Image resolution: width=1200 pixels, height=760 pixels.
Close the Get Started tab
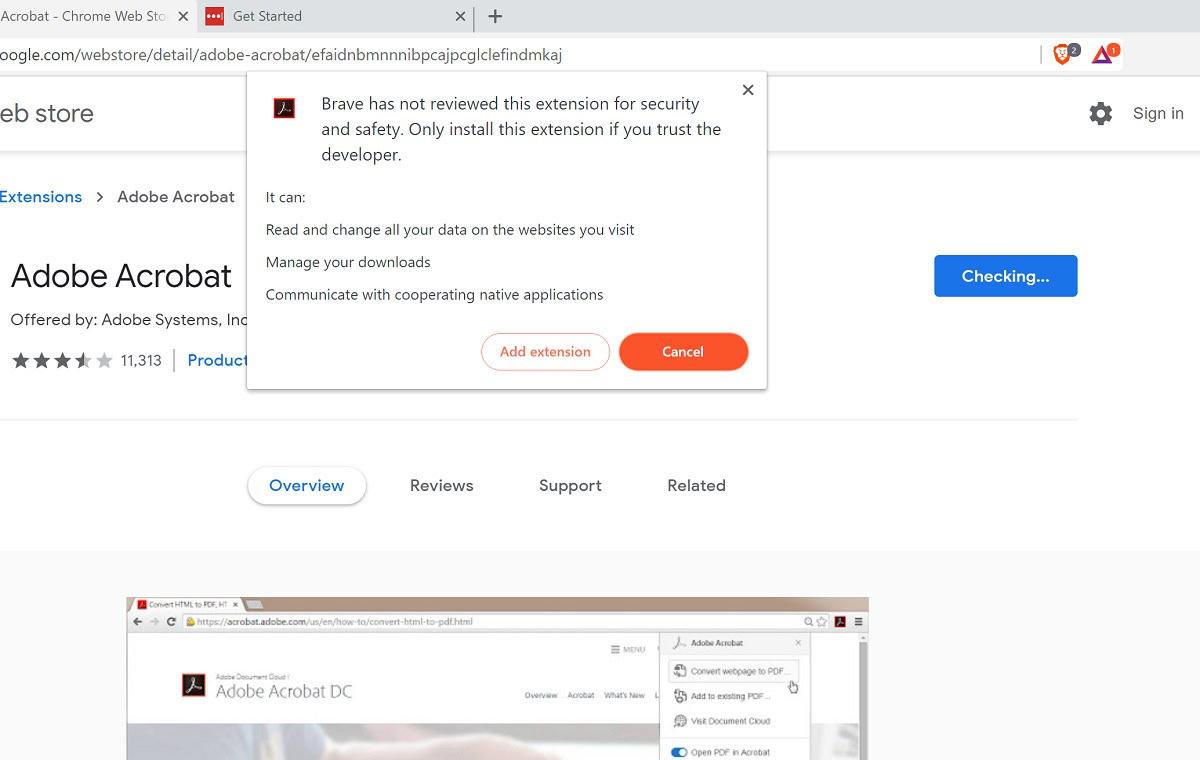pyautogui.click(x=460, y=16)
